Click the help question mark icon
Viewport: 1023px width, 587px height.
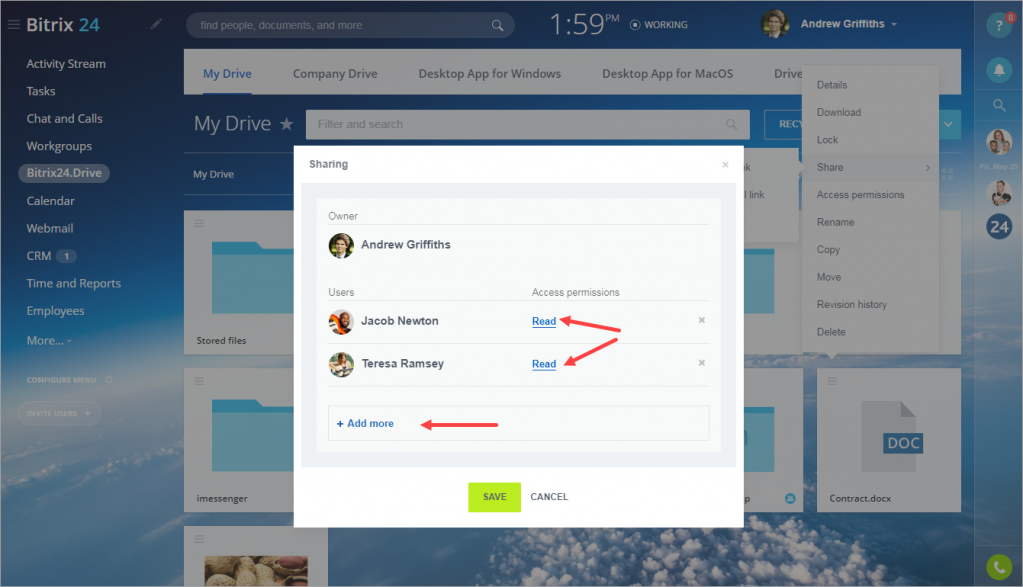click(x=999, y=25)
